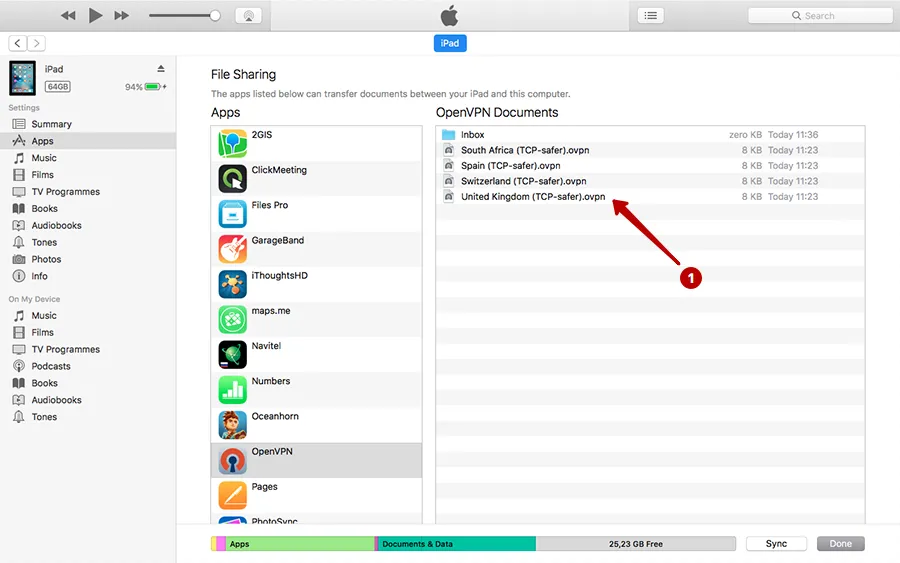Open Podcasts under On My Device

coord(88,366)
